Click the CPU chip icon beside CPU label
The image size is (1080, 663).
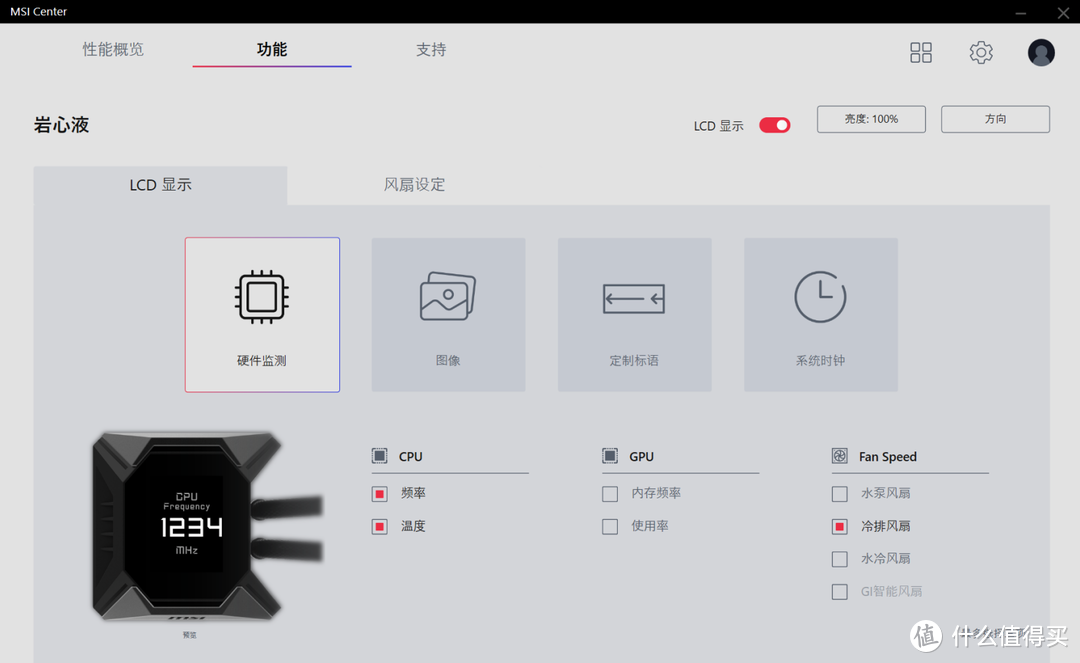(379, 456)
